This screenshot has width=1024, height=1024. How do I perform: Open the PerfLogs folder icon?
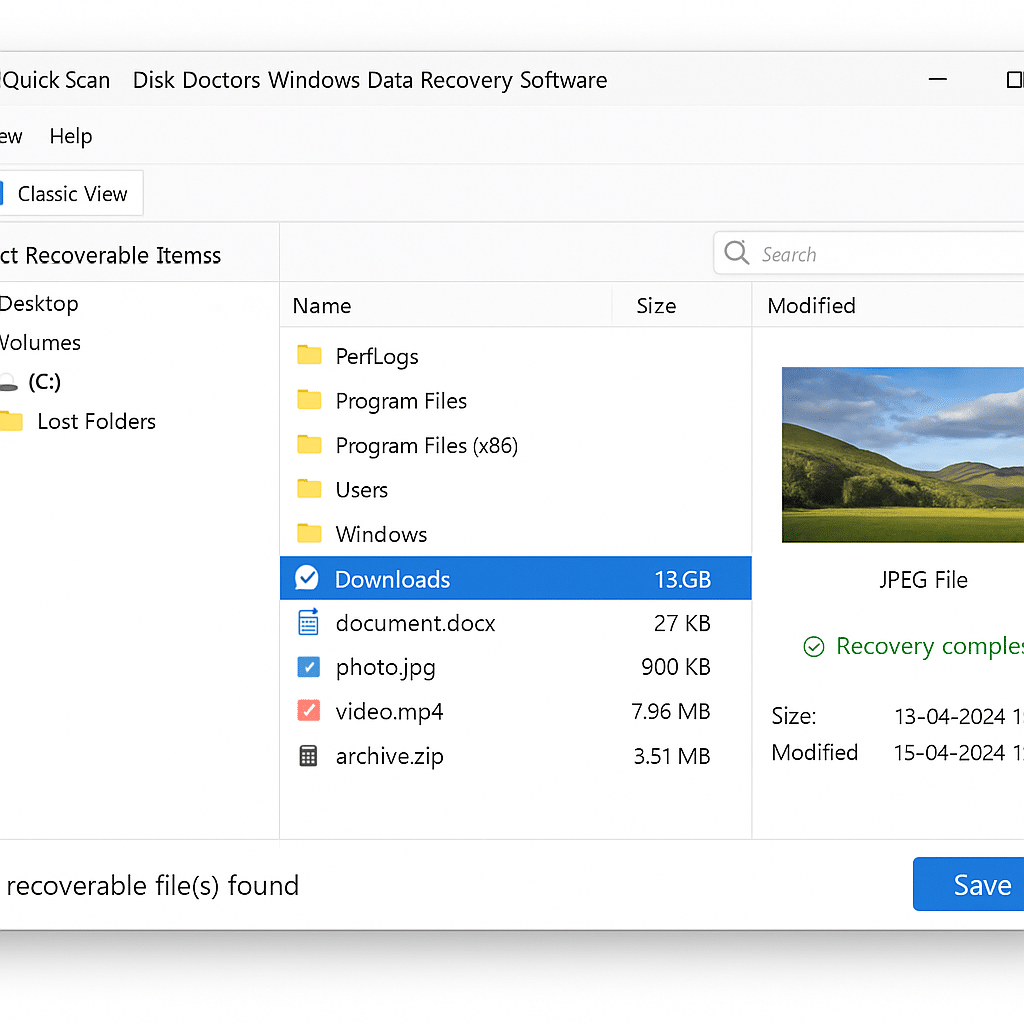point(309,356)
